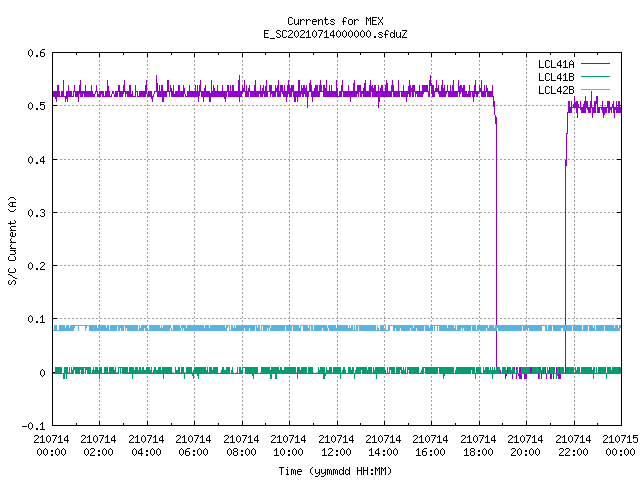Select the LCL41A legend label
Image resolution: width=640 pixels, height=480 pixels.
556,64
